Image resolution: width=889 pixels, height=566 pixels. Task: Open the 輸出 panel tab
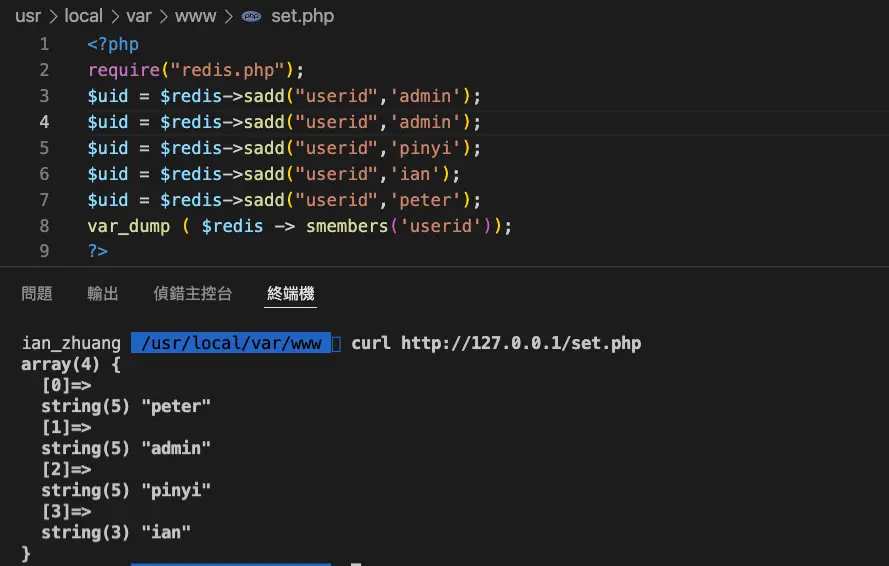(x=103, y=293)
